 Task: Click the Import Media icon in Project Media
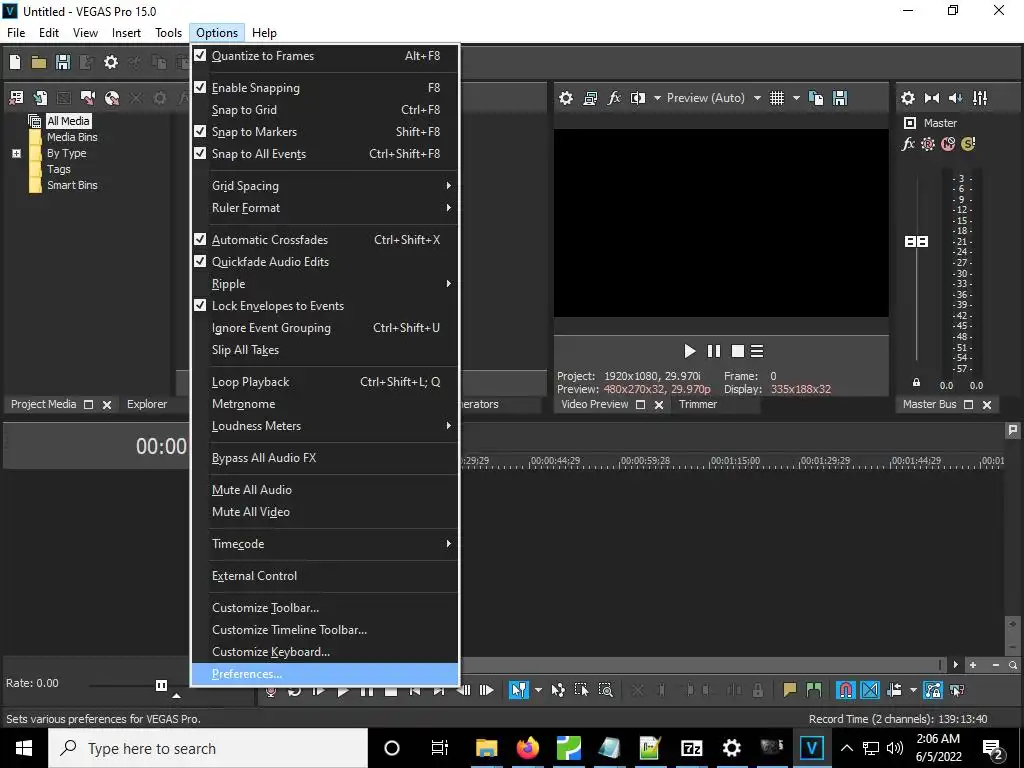tap(40, 98)
